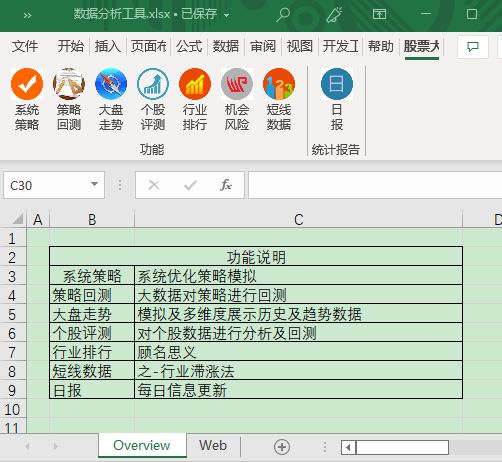
Task: Expand the Name Box dropdown arrow
Action: point(94,184)
